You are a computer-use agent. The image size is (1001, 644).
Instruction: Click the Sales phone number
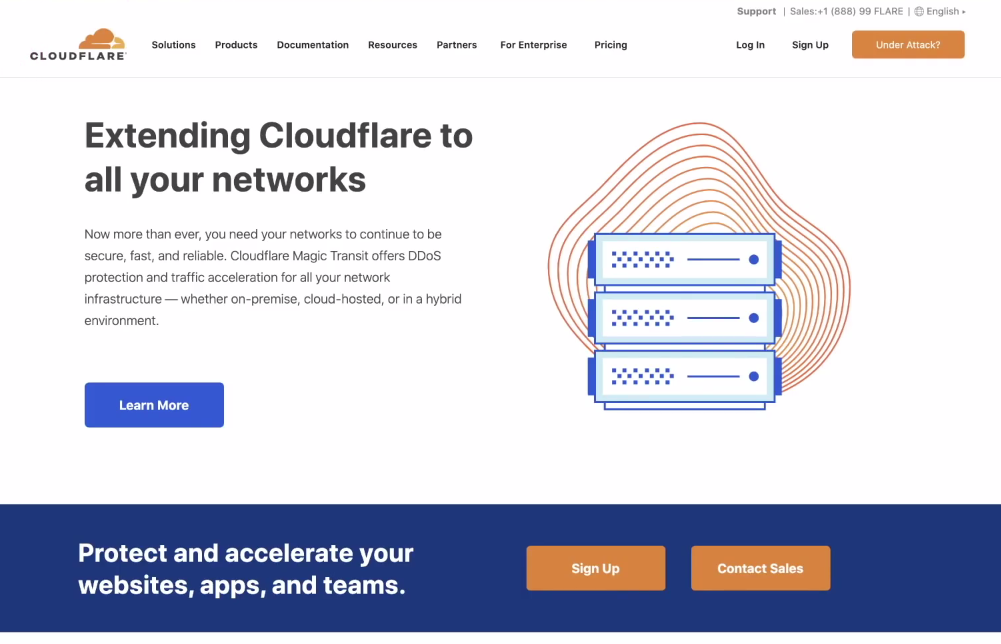tap(847, 11)
